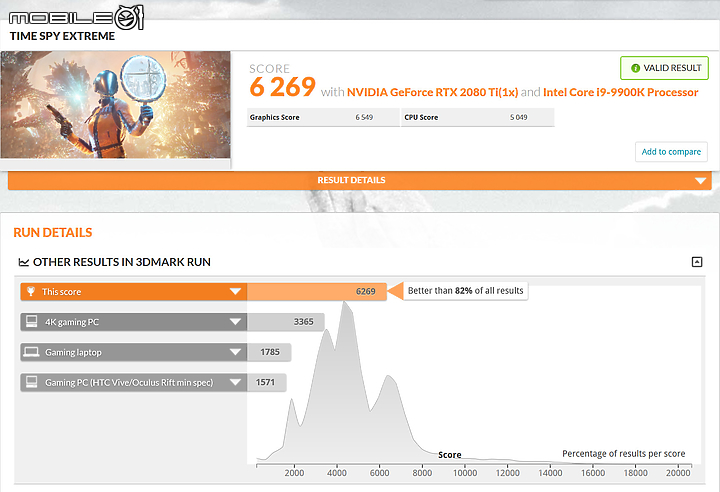Click the 10000 label on chart axis
This screenshot has width=720, height=492.
465,473
